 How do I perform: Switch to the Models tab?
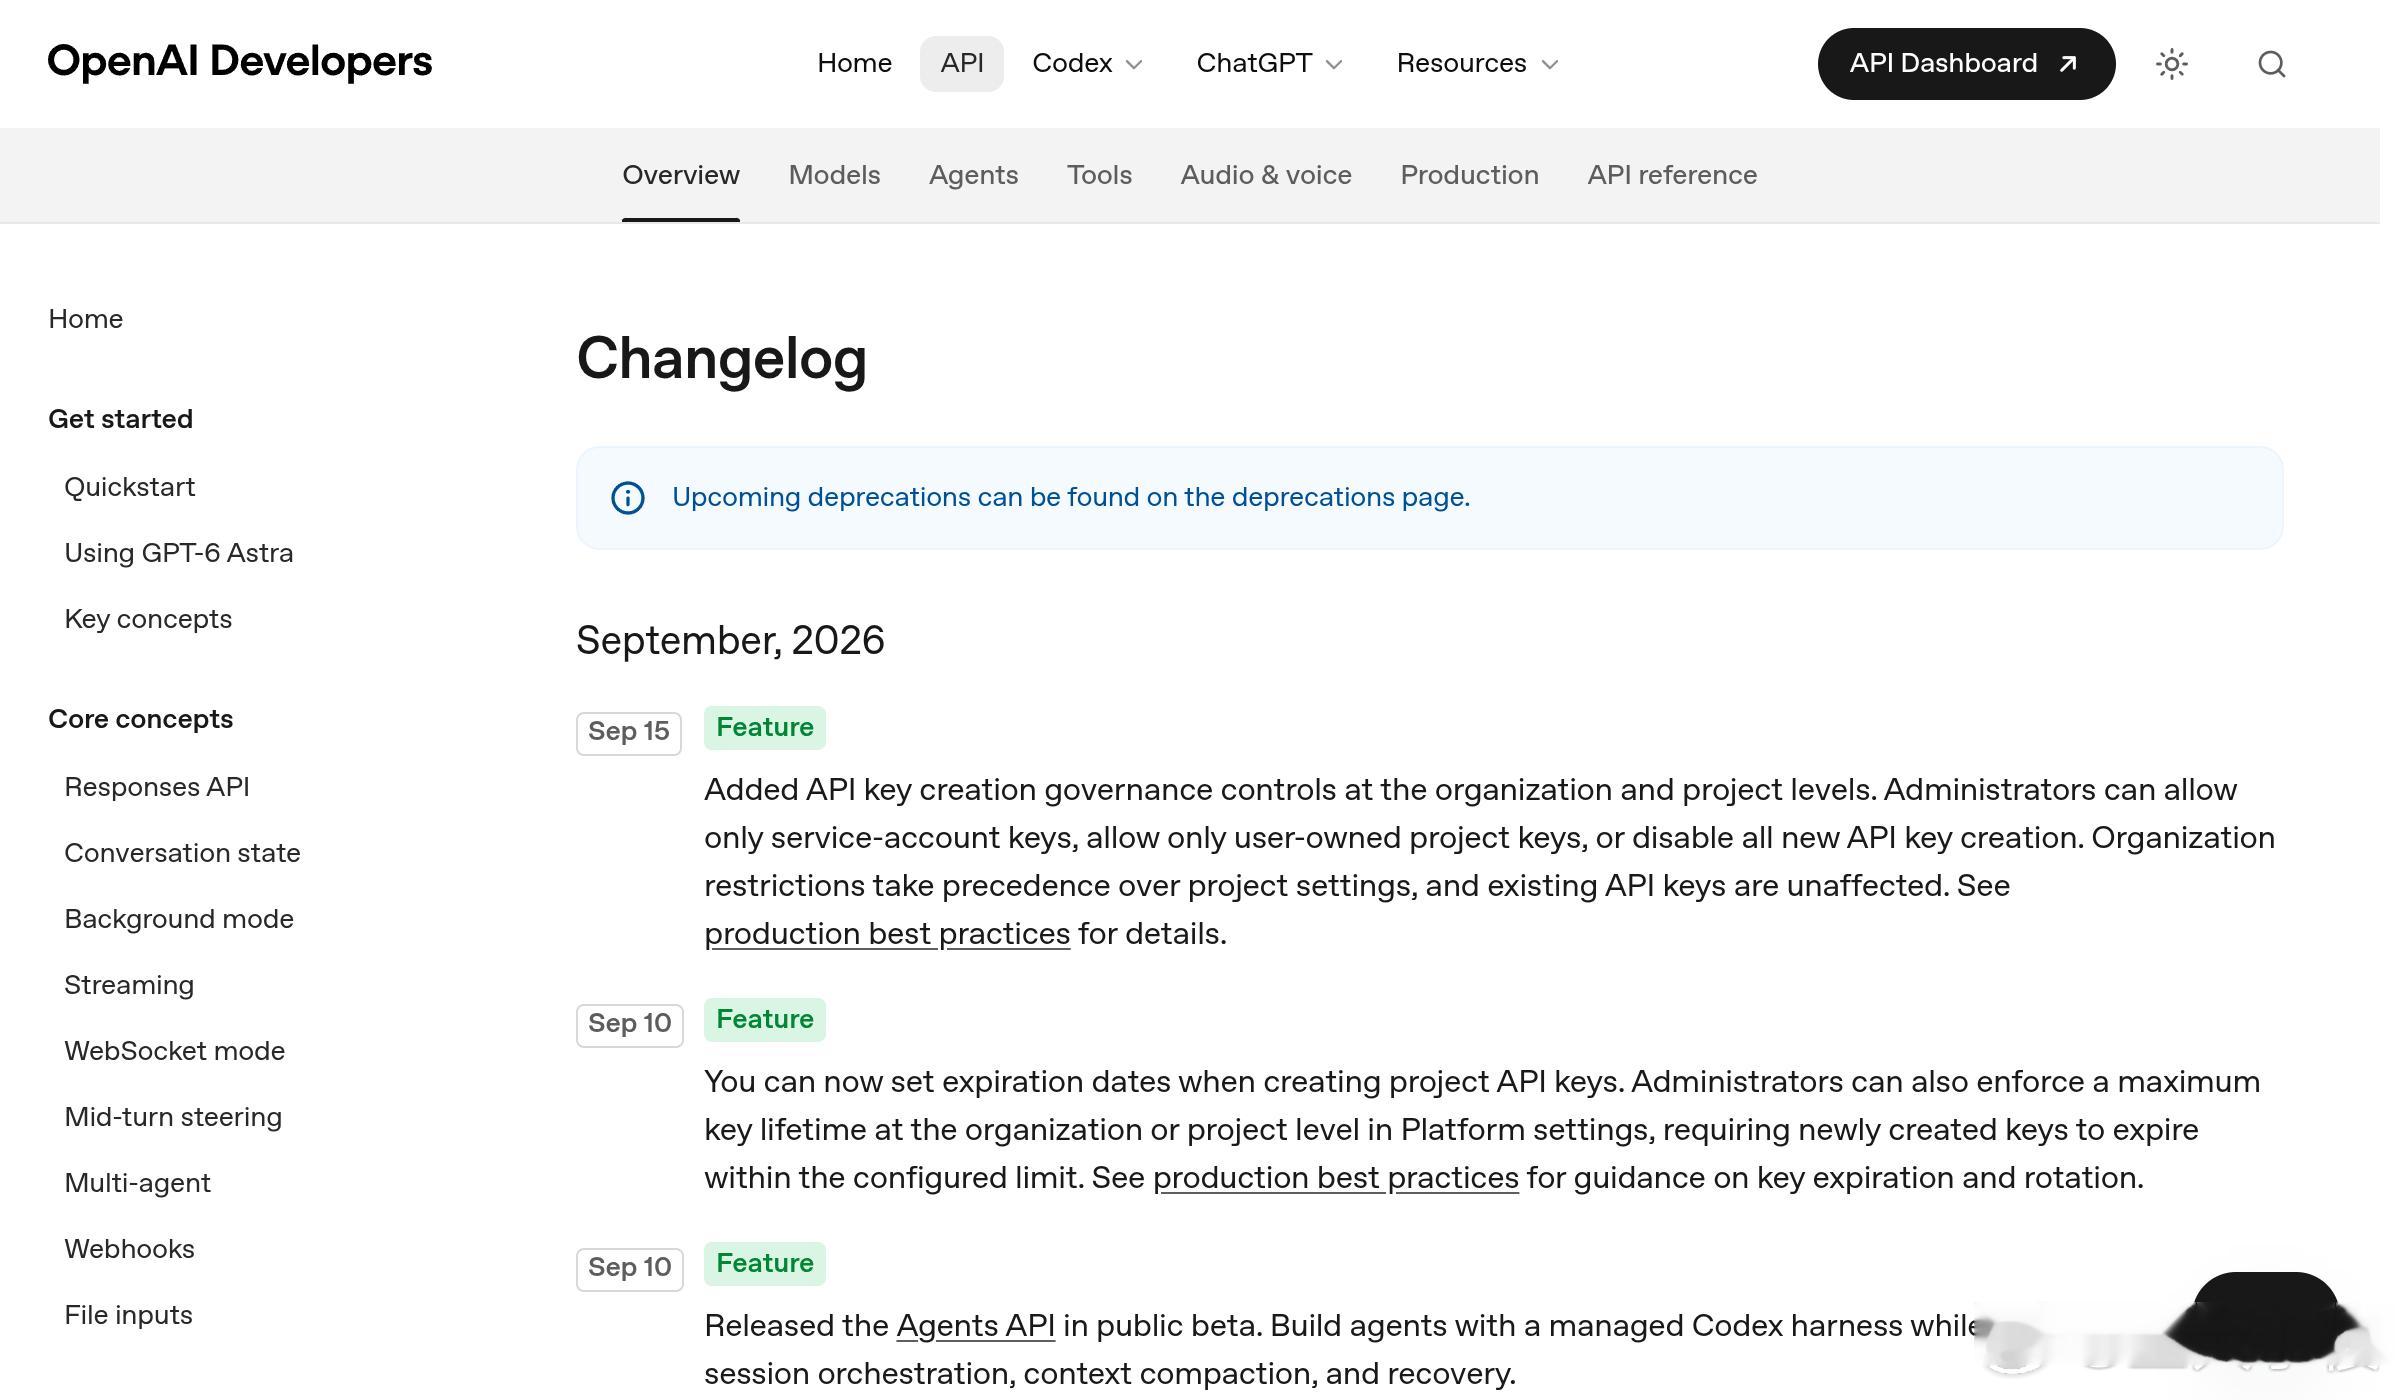tap(834, 175)
